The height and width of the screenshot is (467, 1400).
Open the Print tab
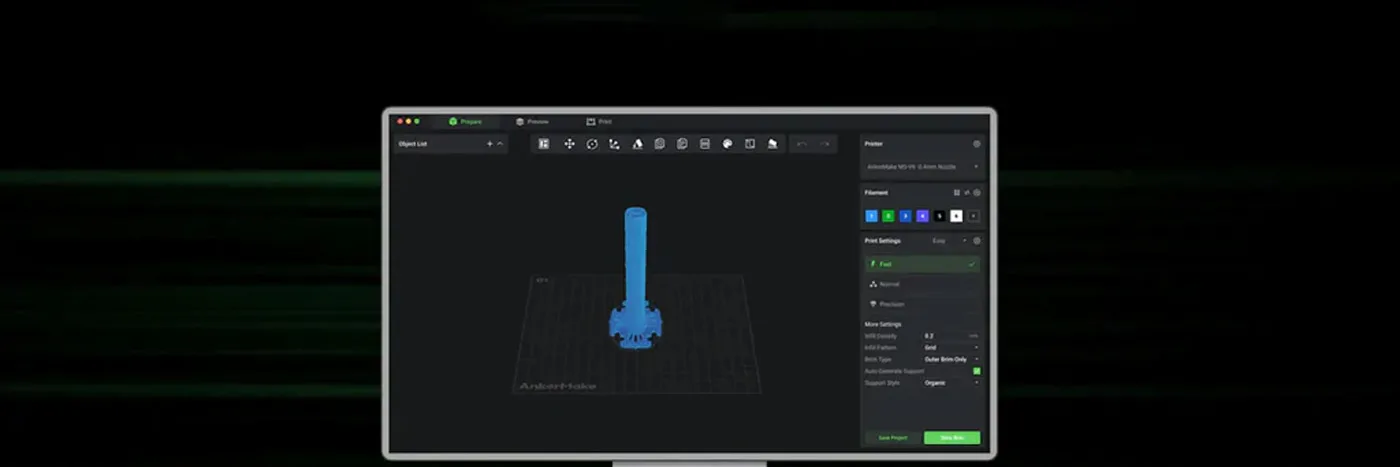click(x=599, y=121)
